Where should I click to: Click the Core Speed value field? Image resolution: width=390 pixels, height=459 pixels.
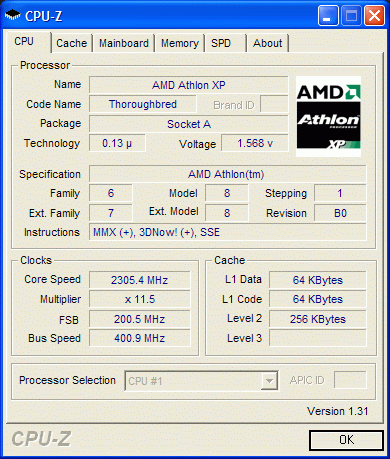click(x=139, y=280)
